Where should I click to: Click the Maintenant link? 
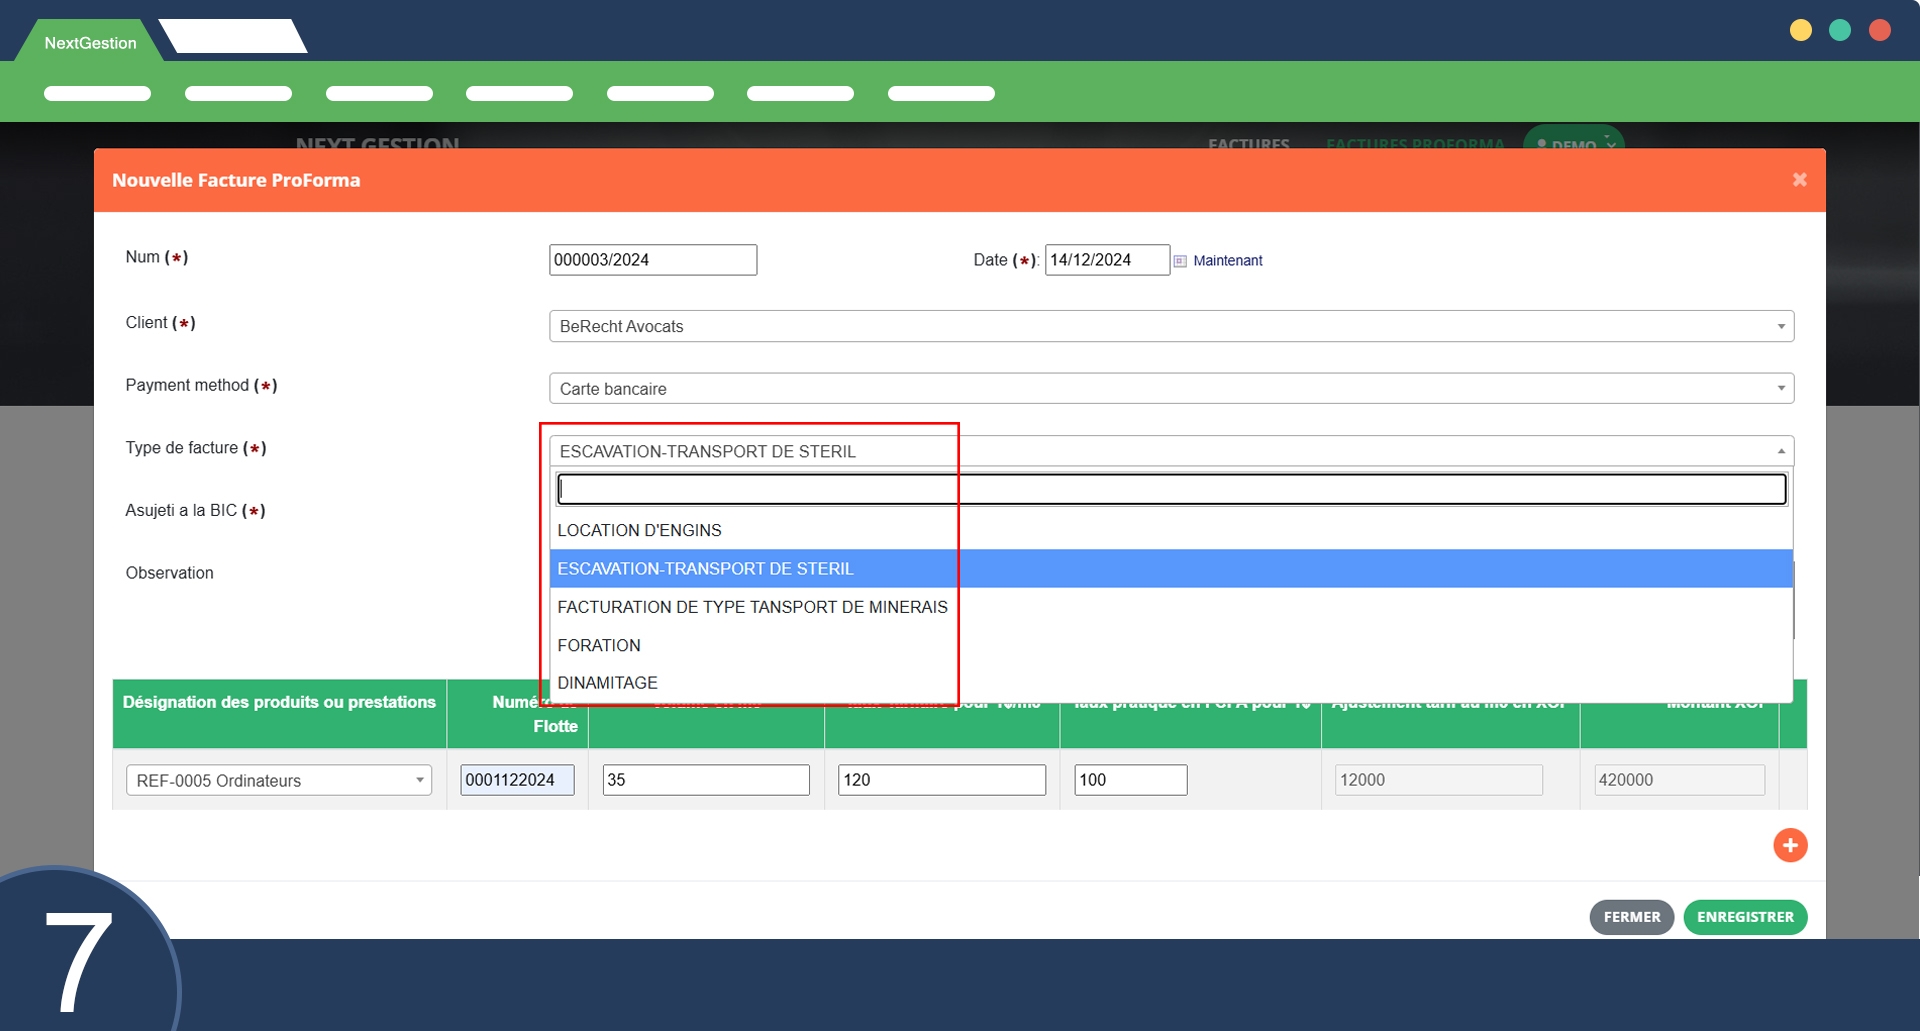point(1227,261)
